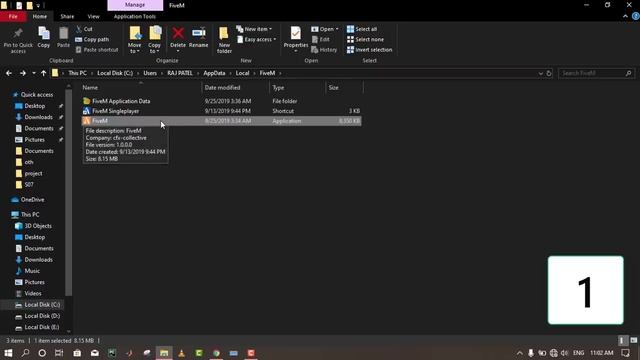Open the Easy access dropdown
This screenshot has height=360, width=640.
[257, 39]
